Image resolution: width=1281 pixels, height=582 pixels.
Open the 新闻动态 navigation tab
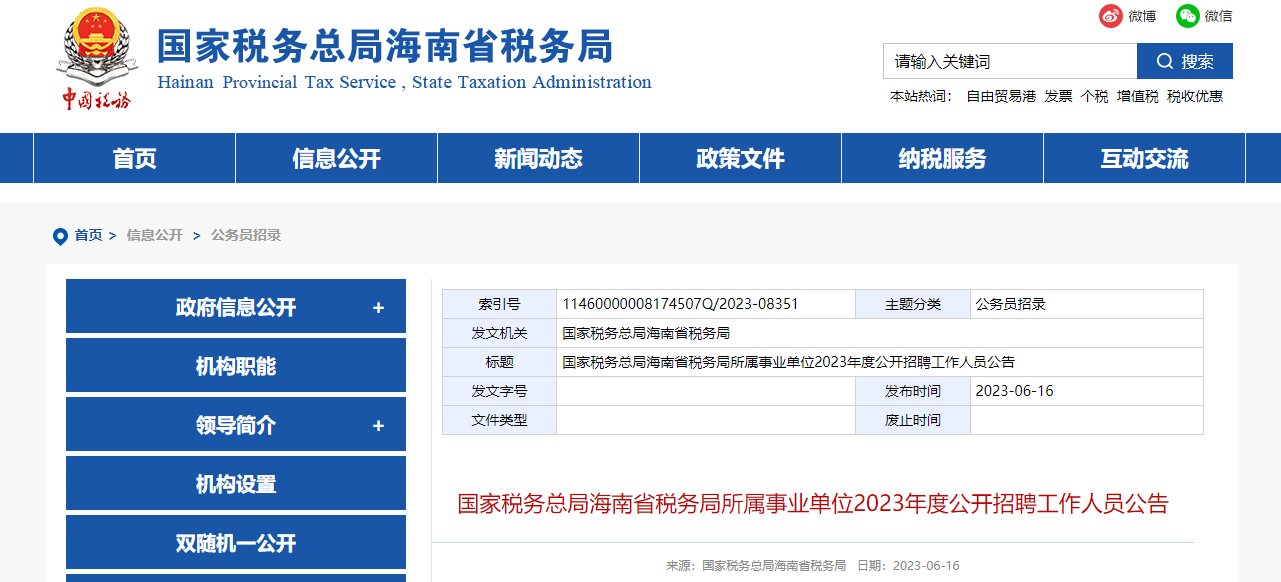click(539, 158)
